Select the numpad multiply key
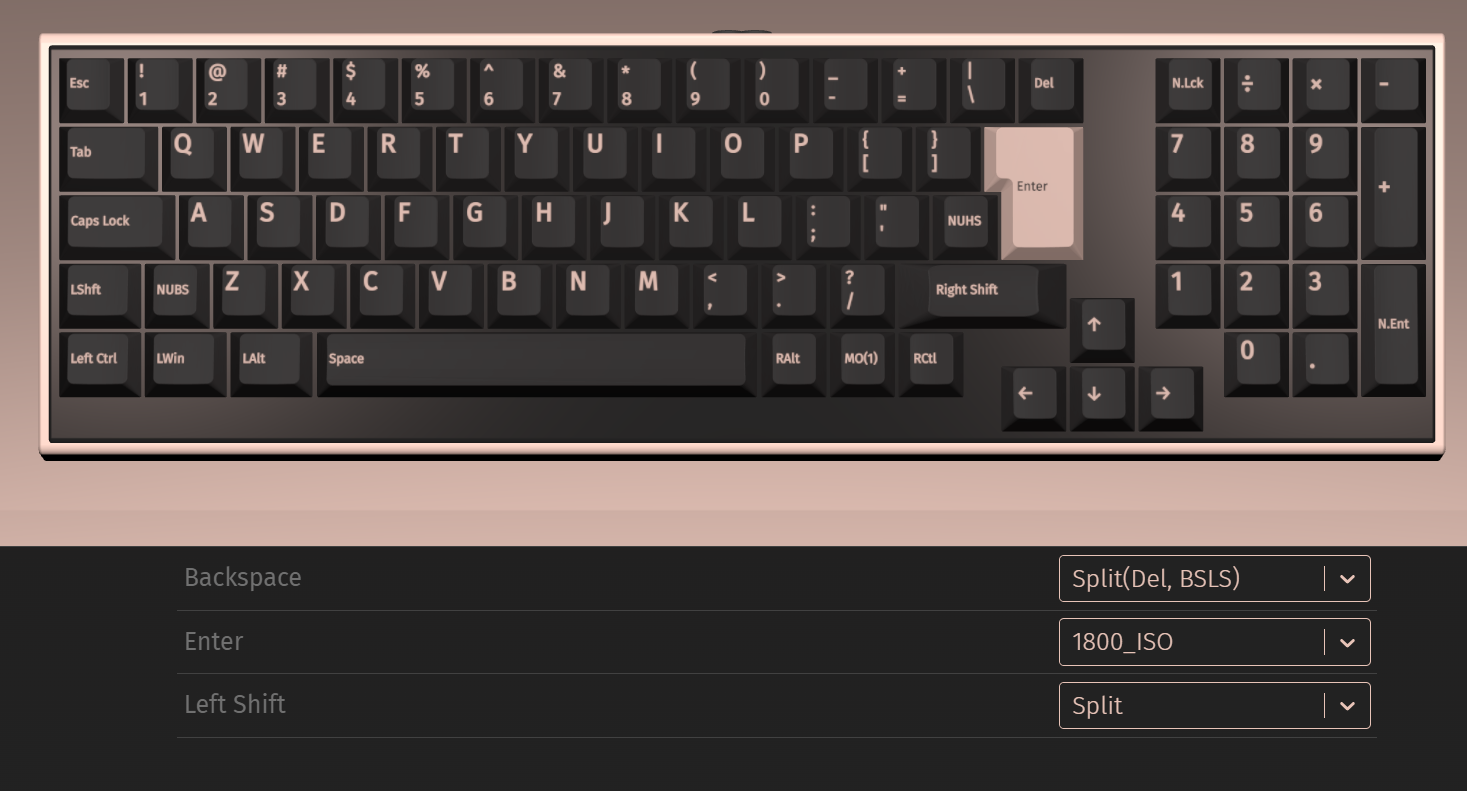Screen dimensions: 1467x791 (x=1325, y=90)
